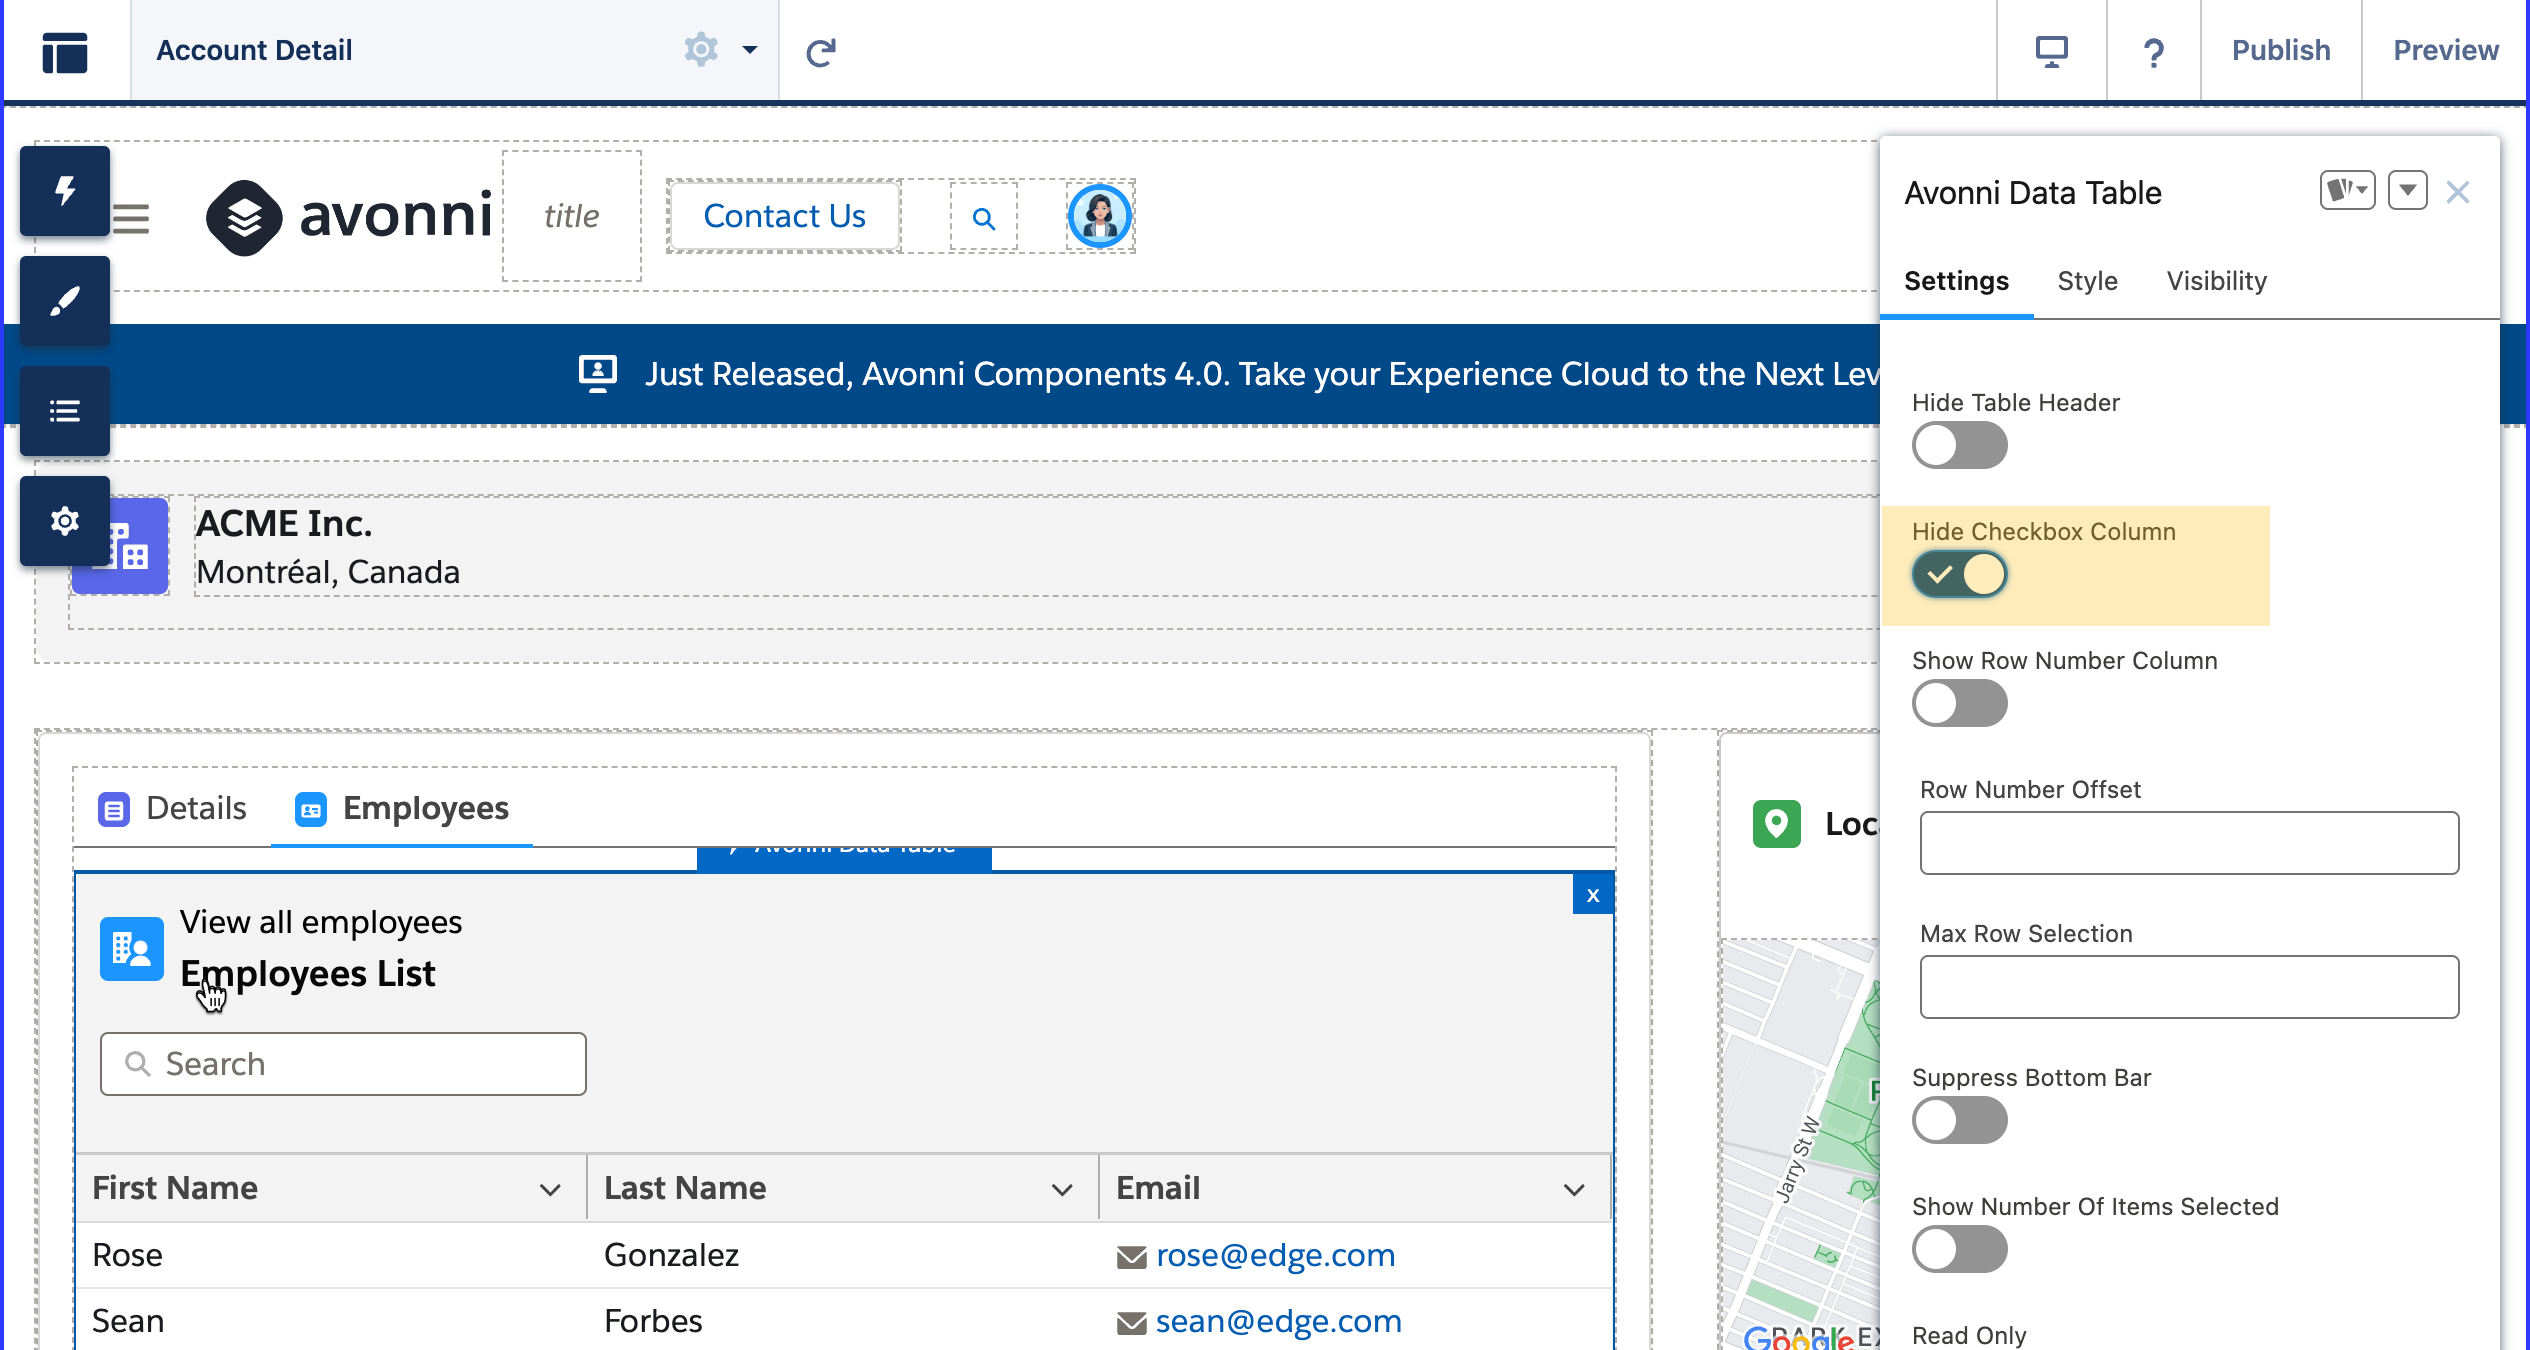The width and height of the screenshot is (2530, 1350).
Task: Click the Row Number Offset field
Action: [2188, 843]
